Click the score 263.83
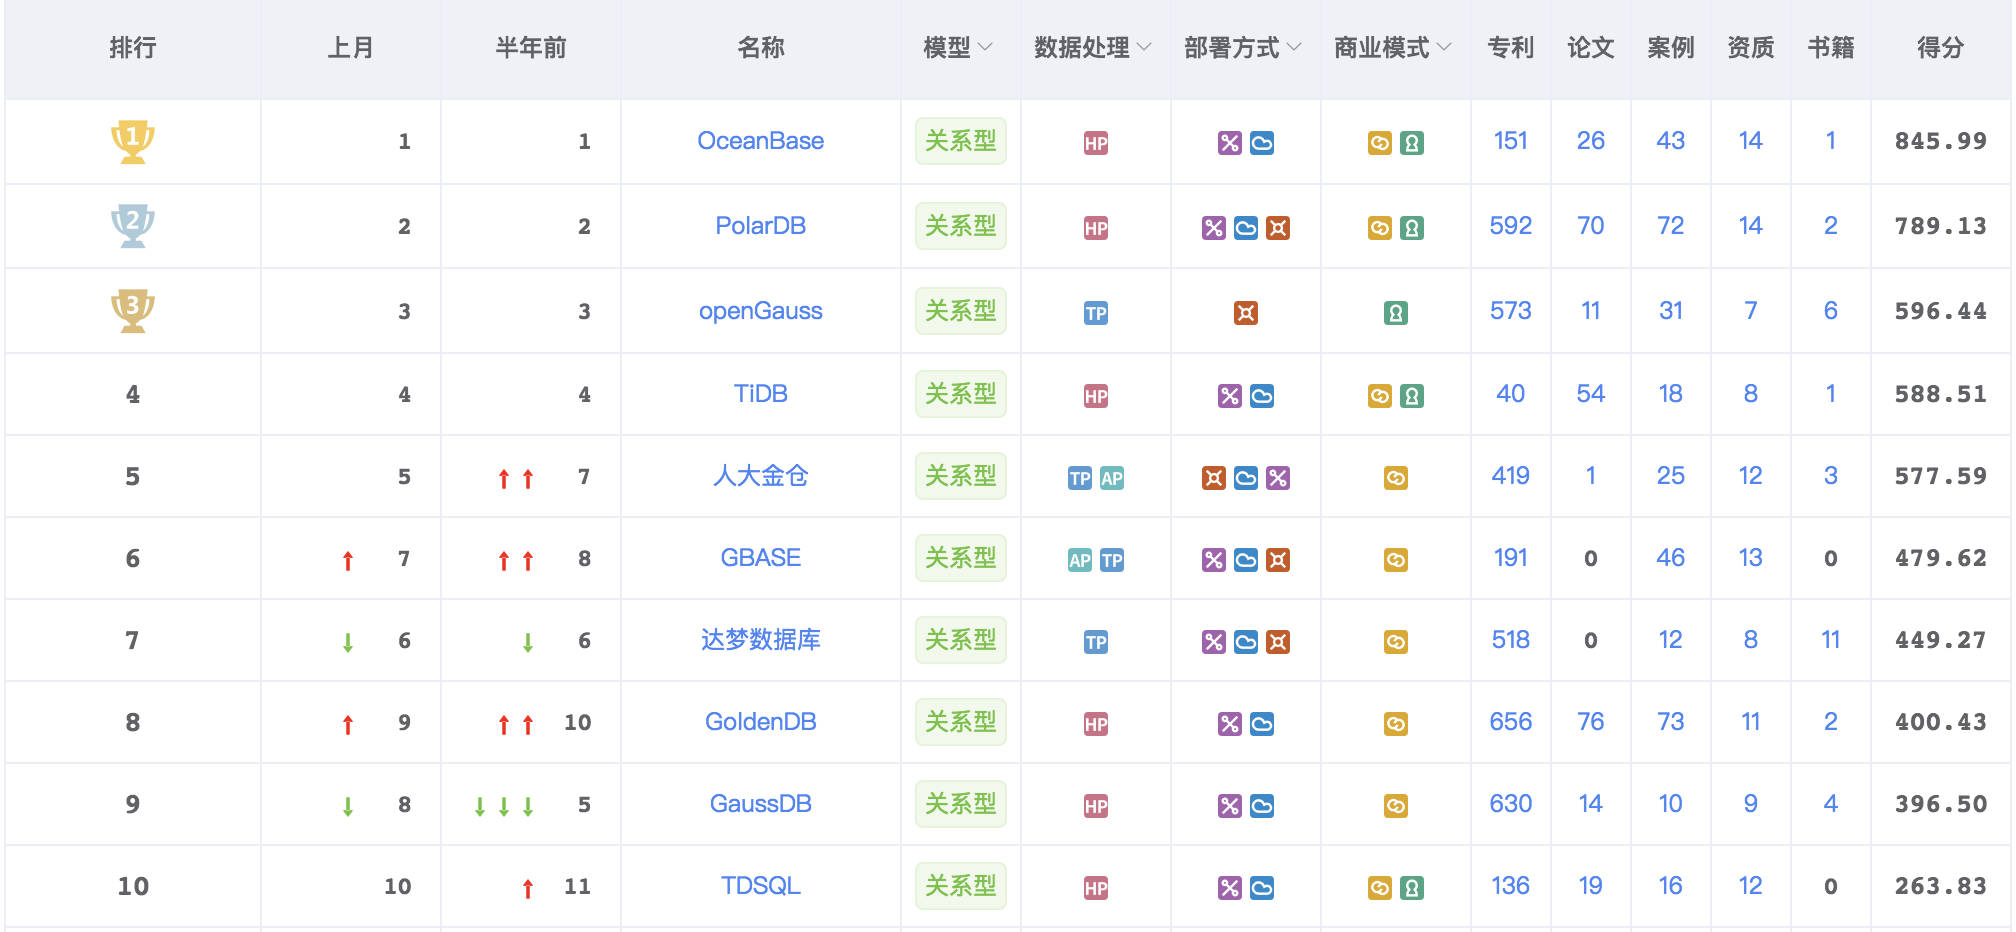This screenshot has width=2016, height=932. (1941, 886)
